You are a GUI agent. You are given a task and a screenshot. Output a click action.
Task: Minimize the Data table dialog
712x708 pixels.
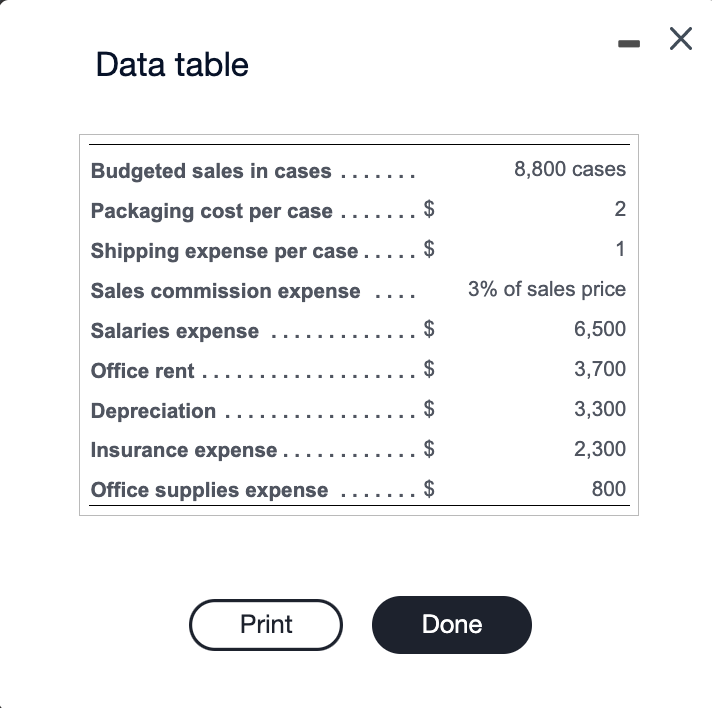(627, 40)
